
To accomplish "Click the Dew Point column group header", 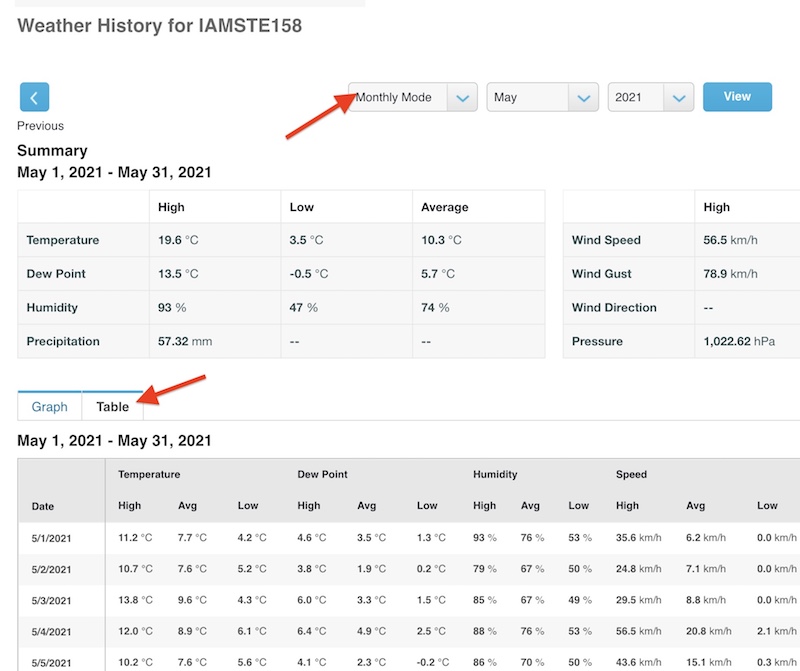I will [x=323, y=474].
